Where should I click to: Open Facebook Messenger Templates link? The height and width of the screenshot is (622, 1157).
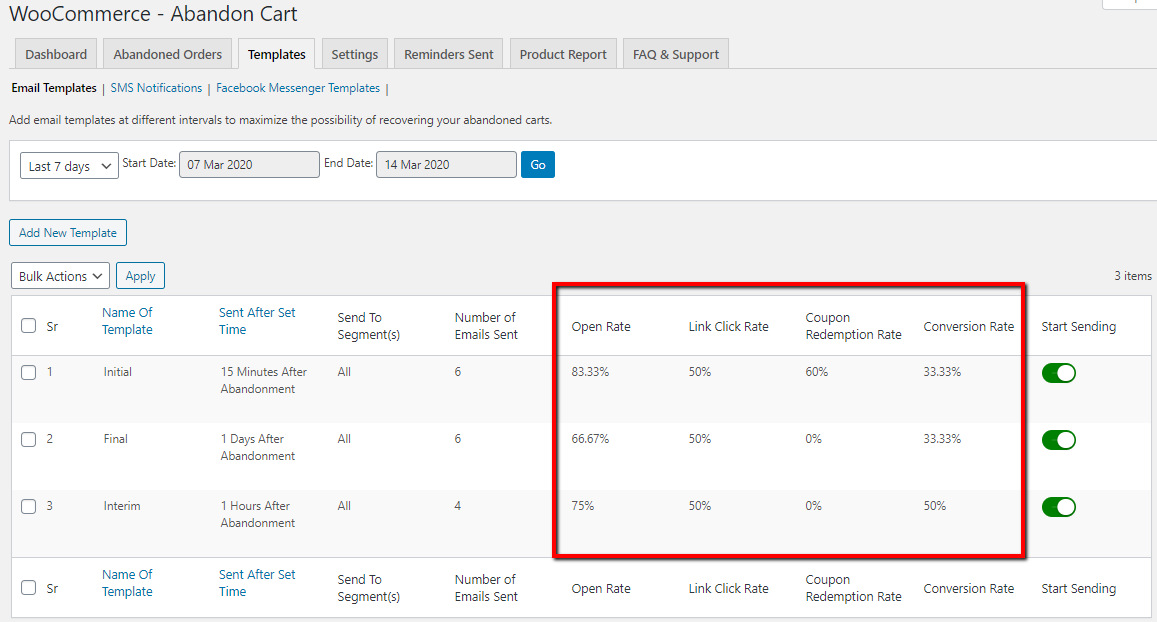pos(298,88)
